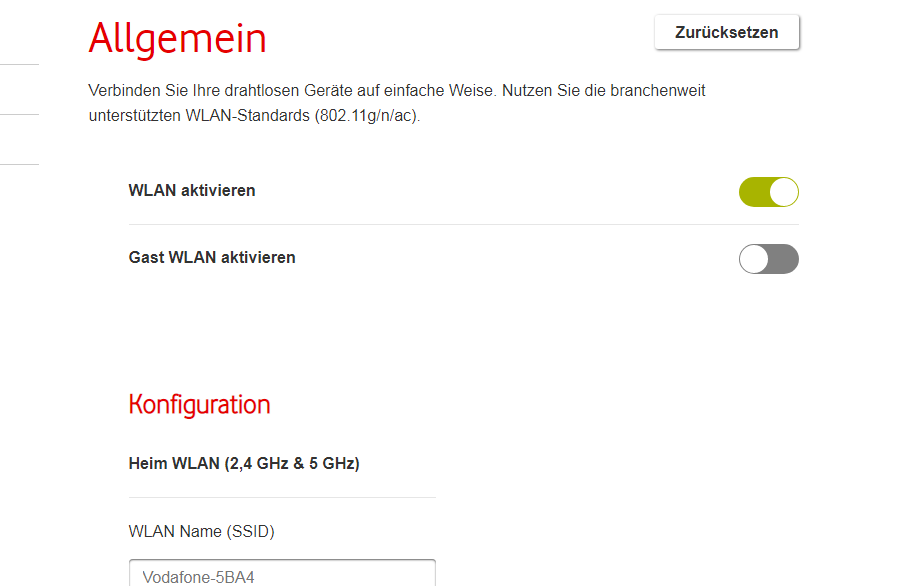Click the Konfiguration section heading
This screenshot has width=914, height=586.
[199, 404]
